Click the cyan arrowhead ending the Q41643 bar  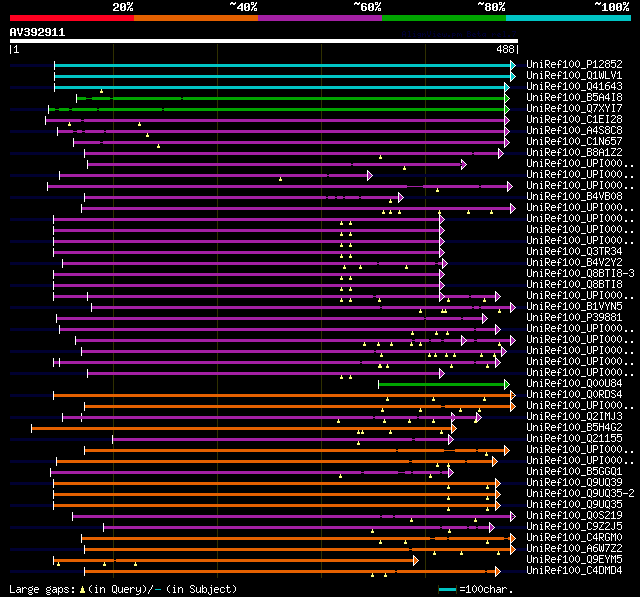tap(507, 87)
